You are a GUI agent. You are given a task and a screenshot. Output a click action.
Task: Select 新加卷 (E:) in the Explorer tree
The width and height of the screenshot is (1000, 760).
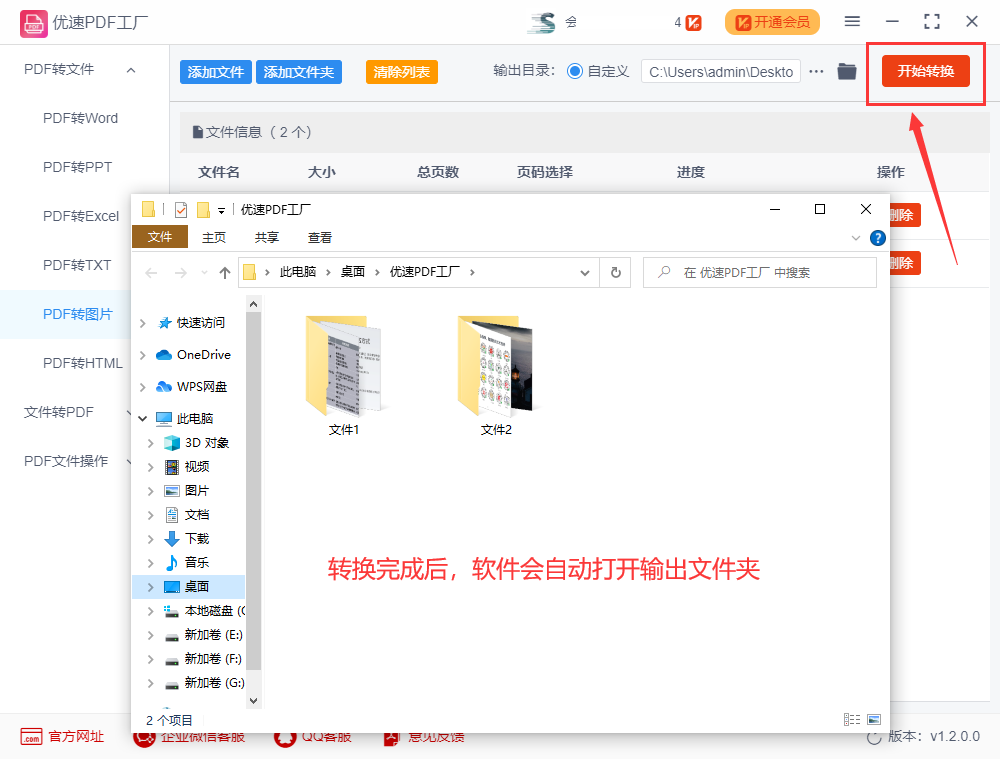click(204, 635)
